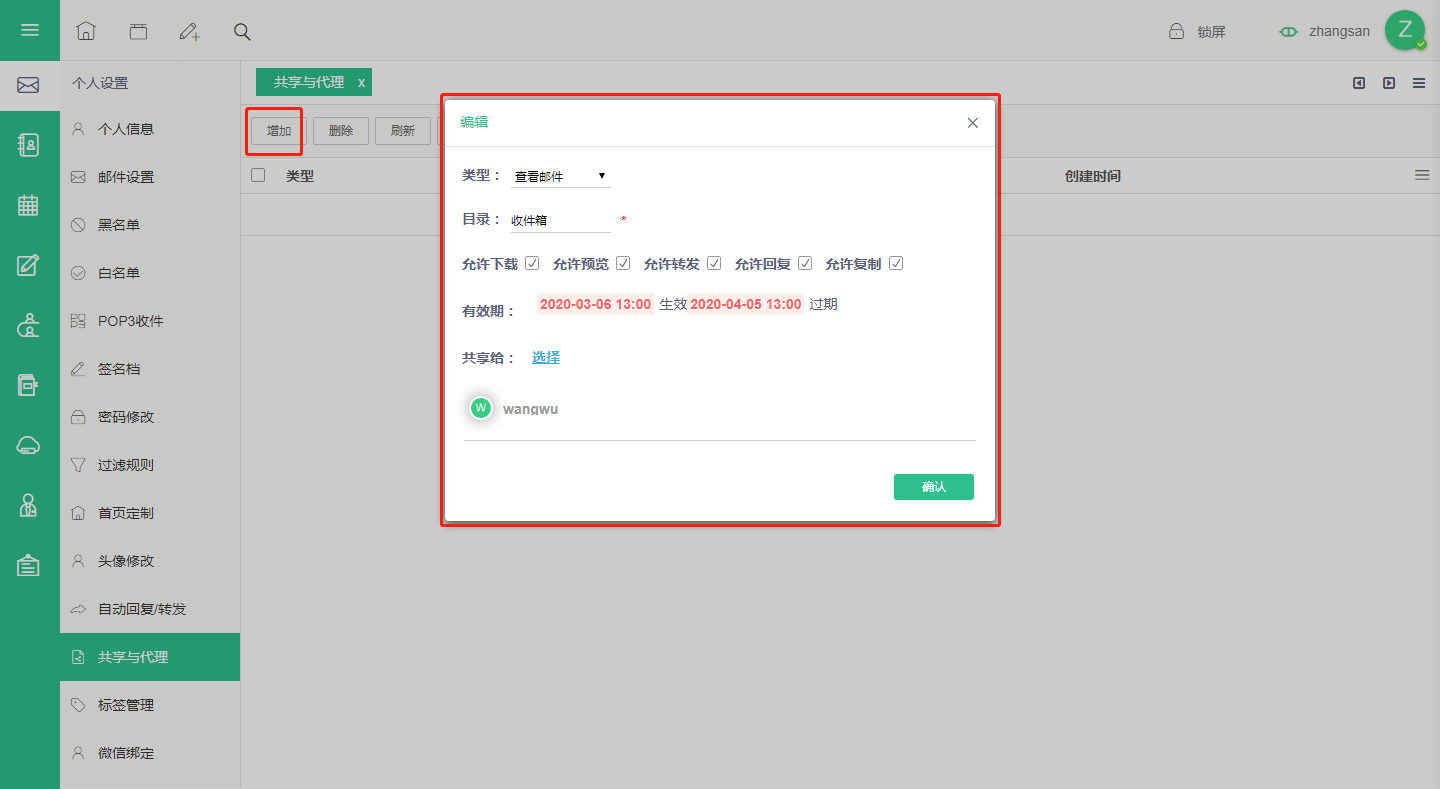Click the green 确认 button
The image size is (1440, 789).
click(x=934, y=487)
